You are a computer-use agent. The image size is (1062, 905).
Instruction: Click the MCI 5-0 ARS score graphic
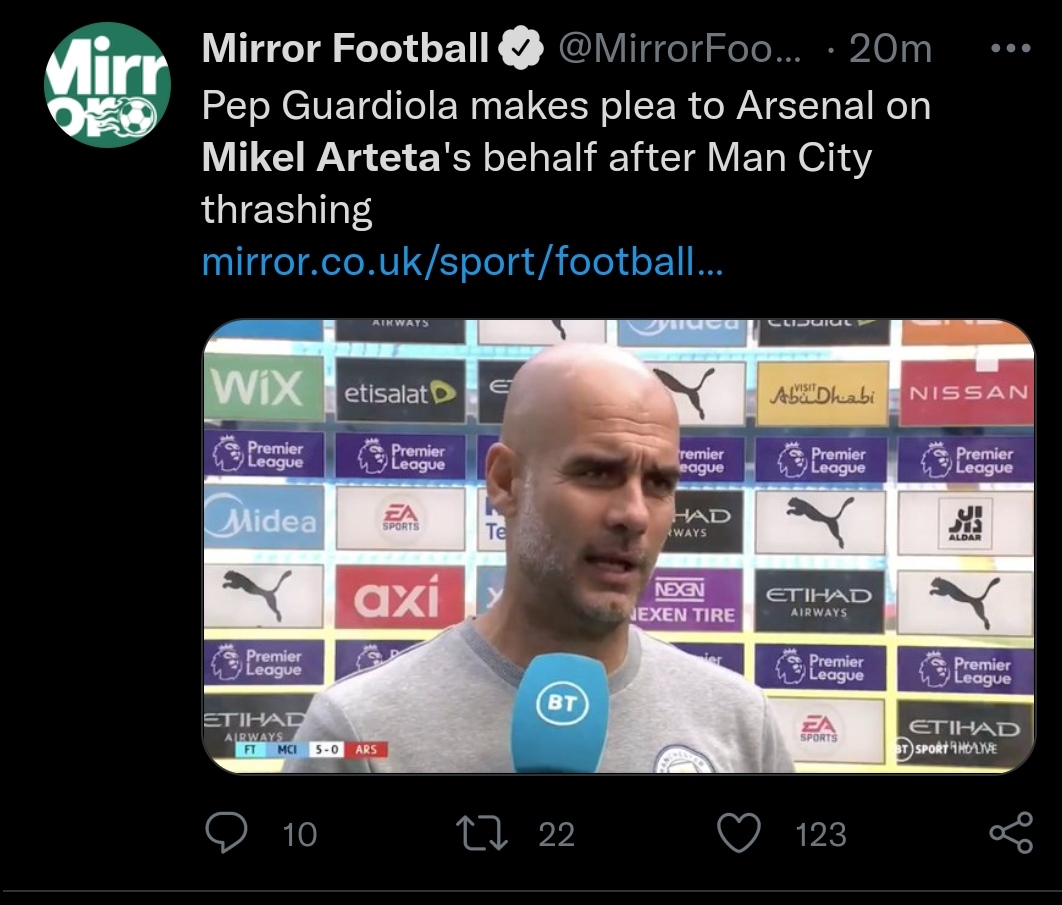click(x=312, y=749)
